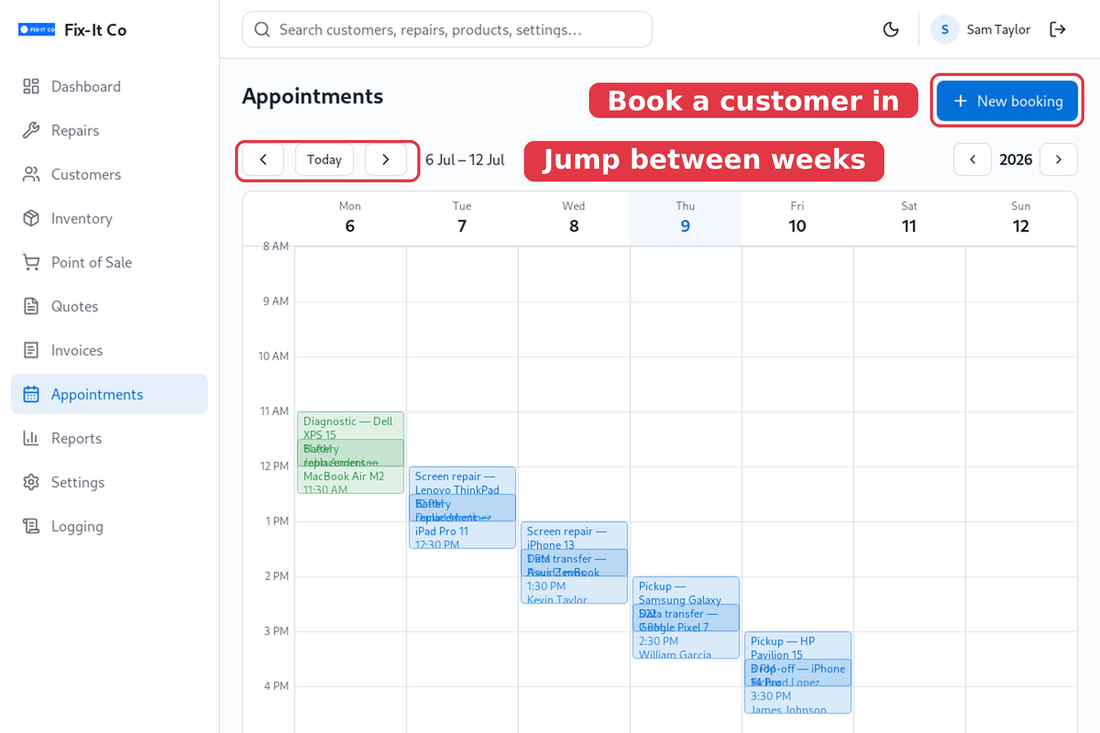
Task: Open the Logging page
Action: pos(109,526)
